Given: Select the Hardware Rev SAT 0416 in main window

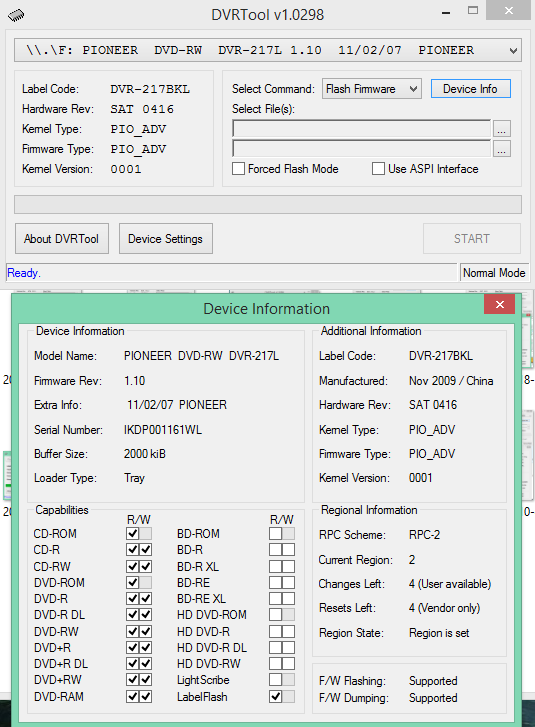Looking at the screenshot, I should click(142, 109).
